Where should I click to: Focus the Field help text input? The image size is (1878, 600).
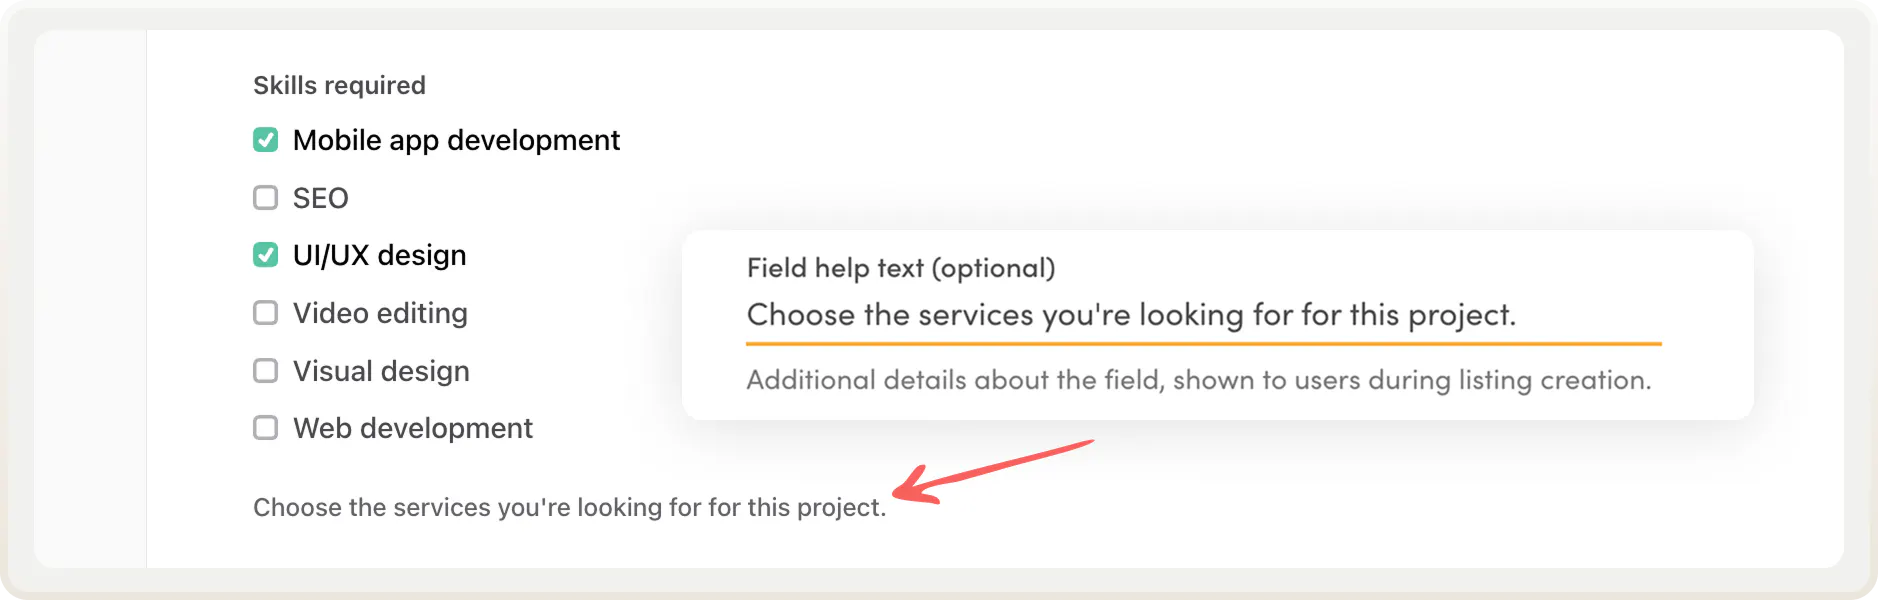tap(1130, 315)
